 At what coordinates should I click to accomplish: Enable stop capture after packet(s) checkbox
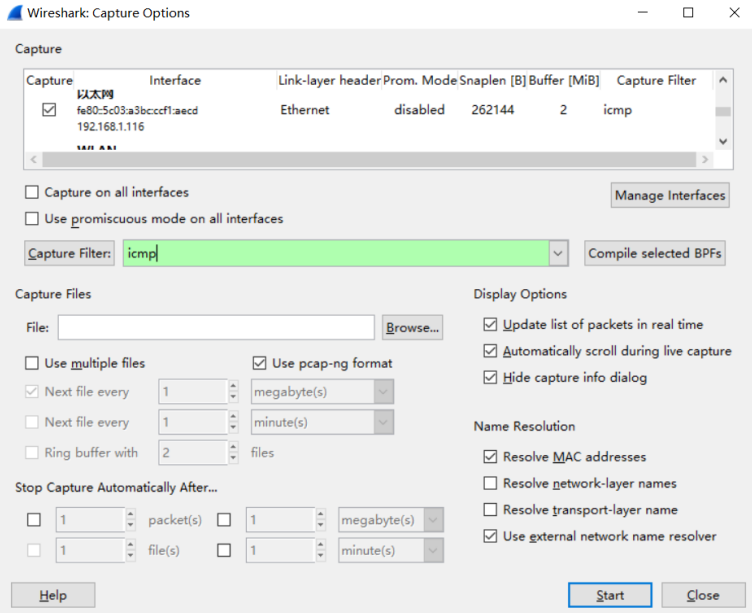click(x=34, y=520)
